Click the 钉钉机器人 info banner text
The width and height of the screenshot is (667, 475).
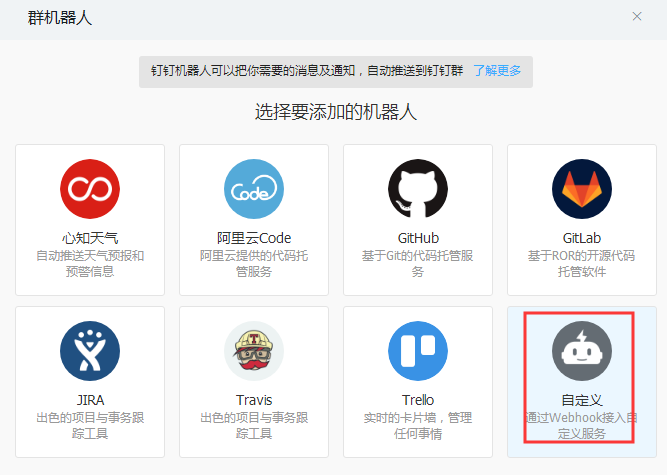pos(307,71)
